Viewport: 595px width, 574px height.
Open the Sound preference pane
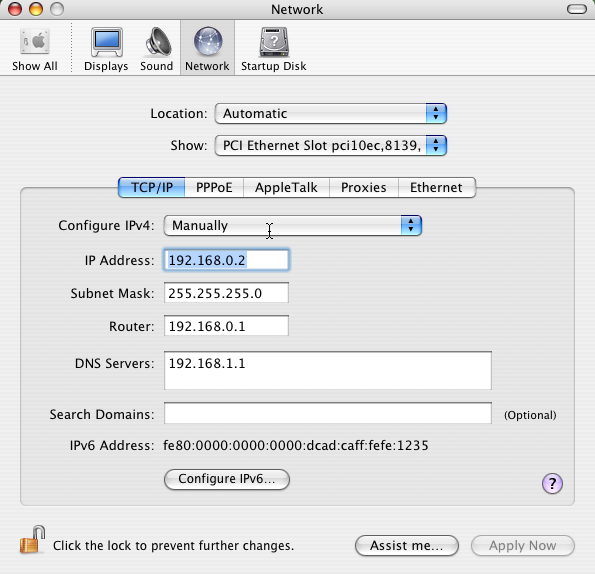pyautogui.click(x=157, y=42)
